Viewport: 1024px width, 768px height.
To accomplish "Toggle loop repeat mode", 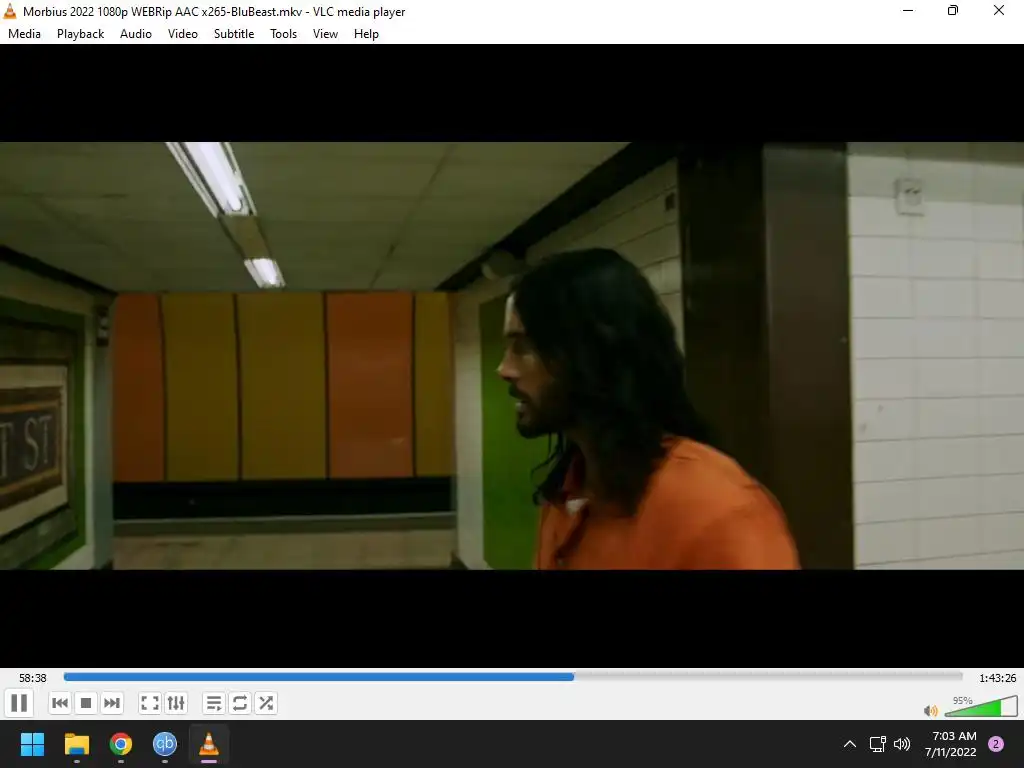I will point(240,703).
